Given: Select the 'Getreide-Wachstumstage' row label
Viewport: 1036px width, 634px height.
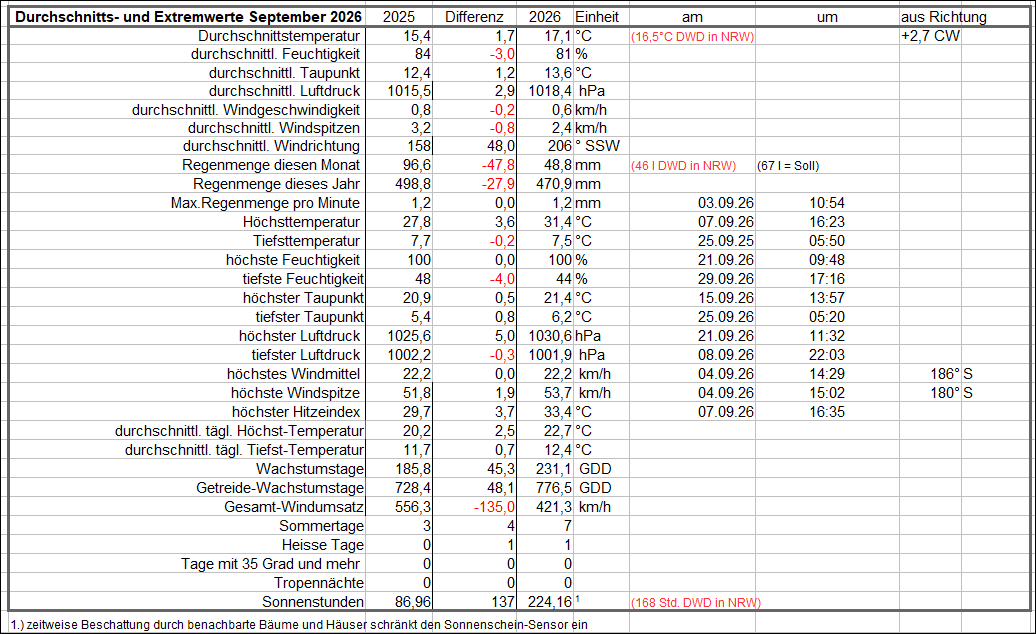Looking at the screenshot, I should (x=280, y=488).
